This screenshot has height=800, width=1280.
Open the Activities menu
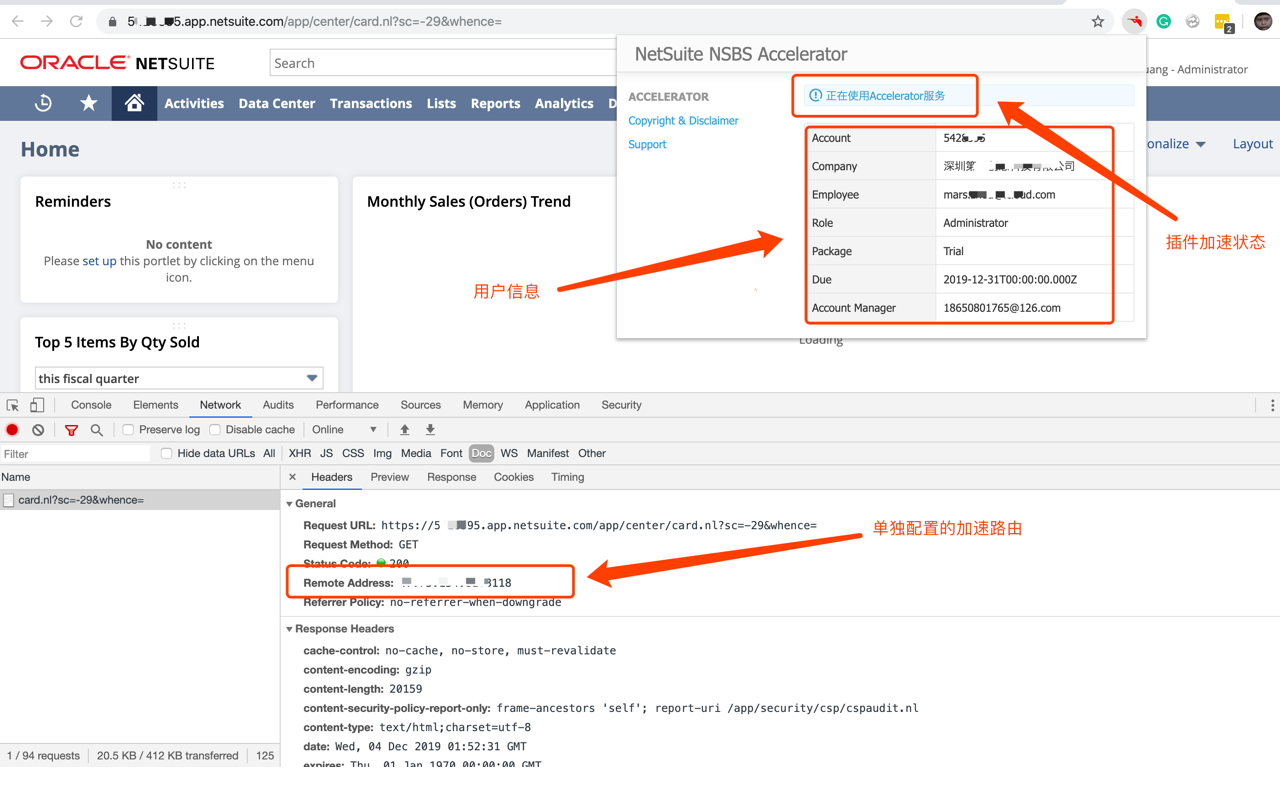pyautogui.click(x=194, y=103)
